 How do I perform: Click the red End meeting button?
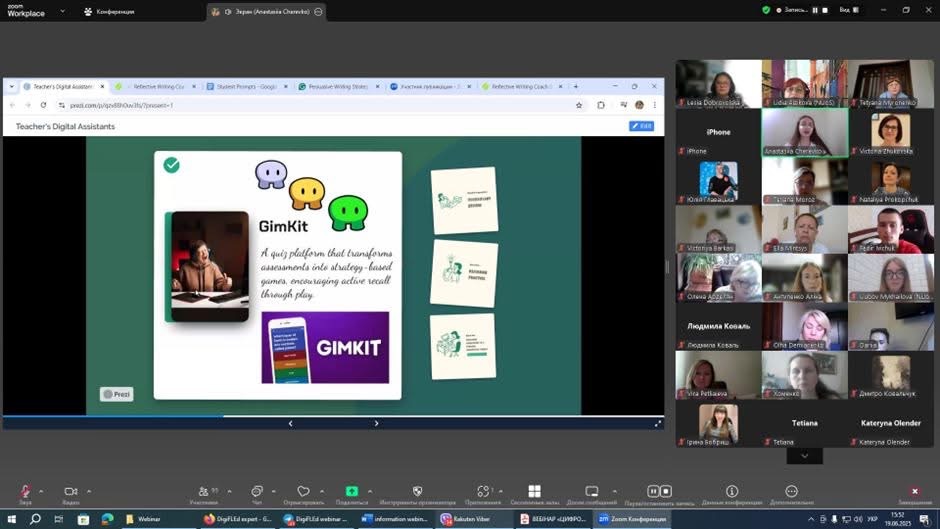point(915,491)
